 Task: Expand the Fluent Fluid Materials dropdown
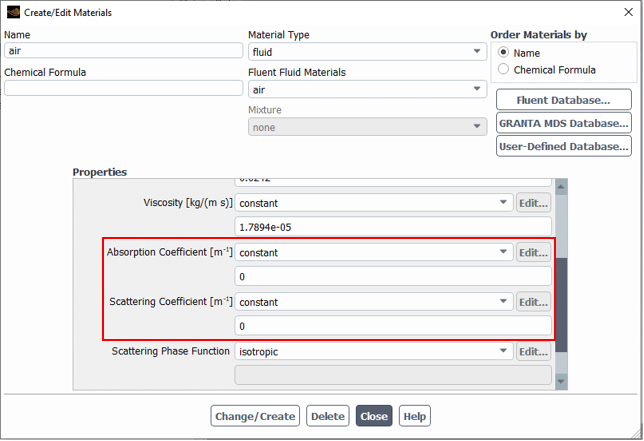tap(366, 90)
